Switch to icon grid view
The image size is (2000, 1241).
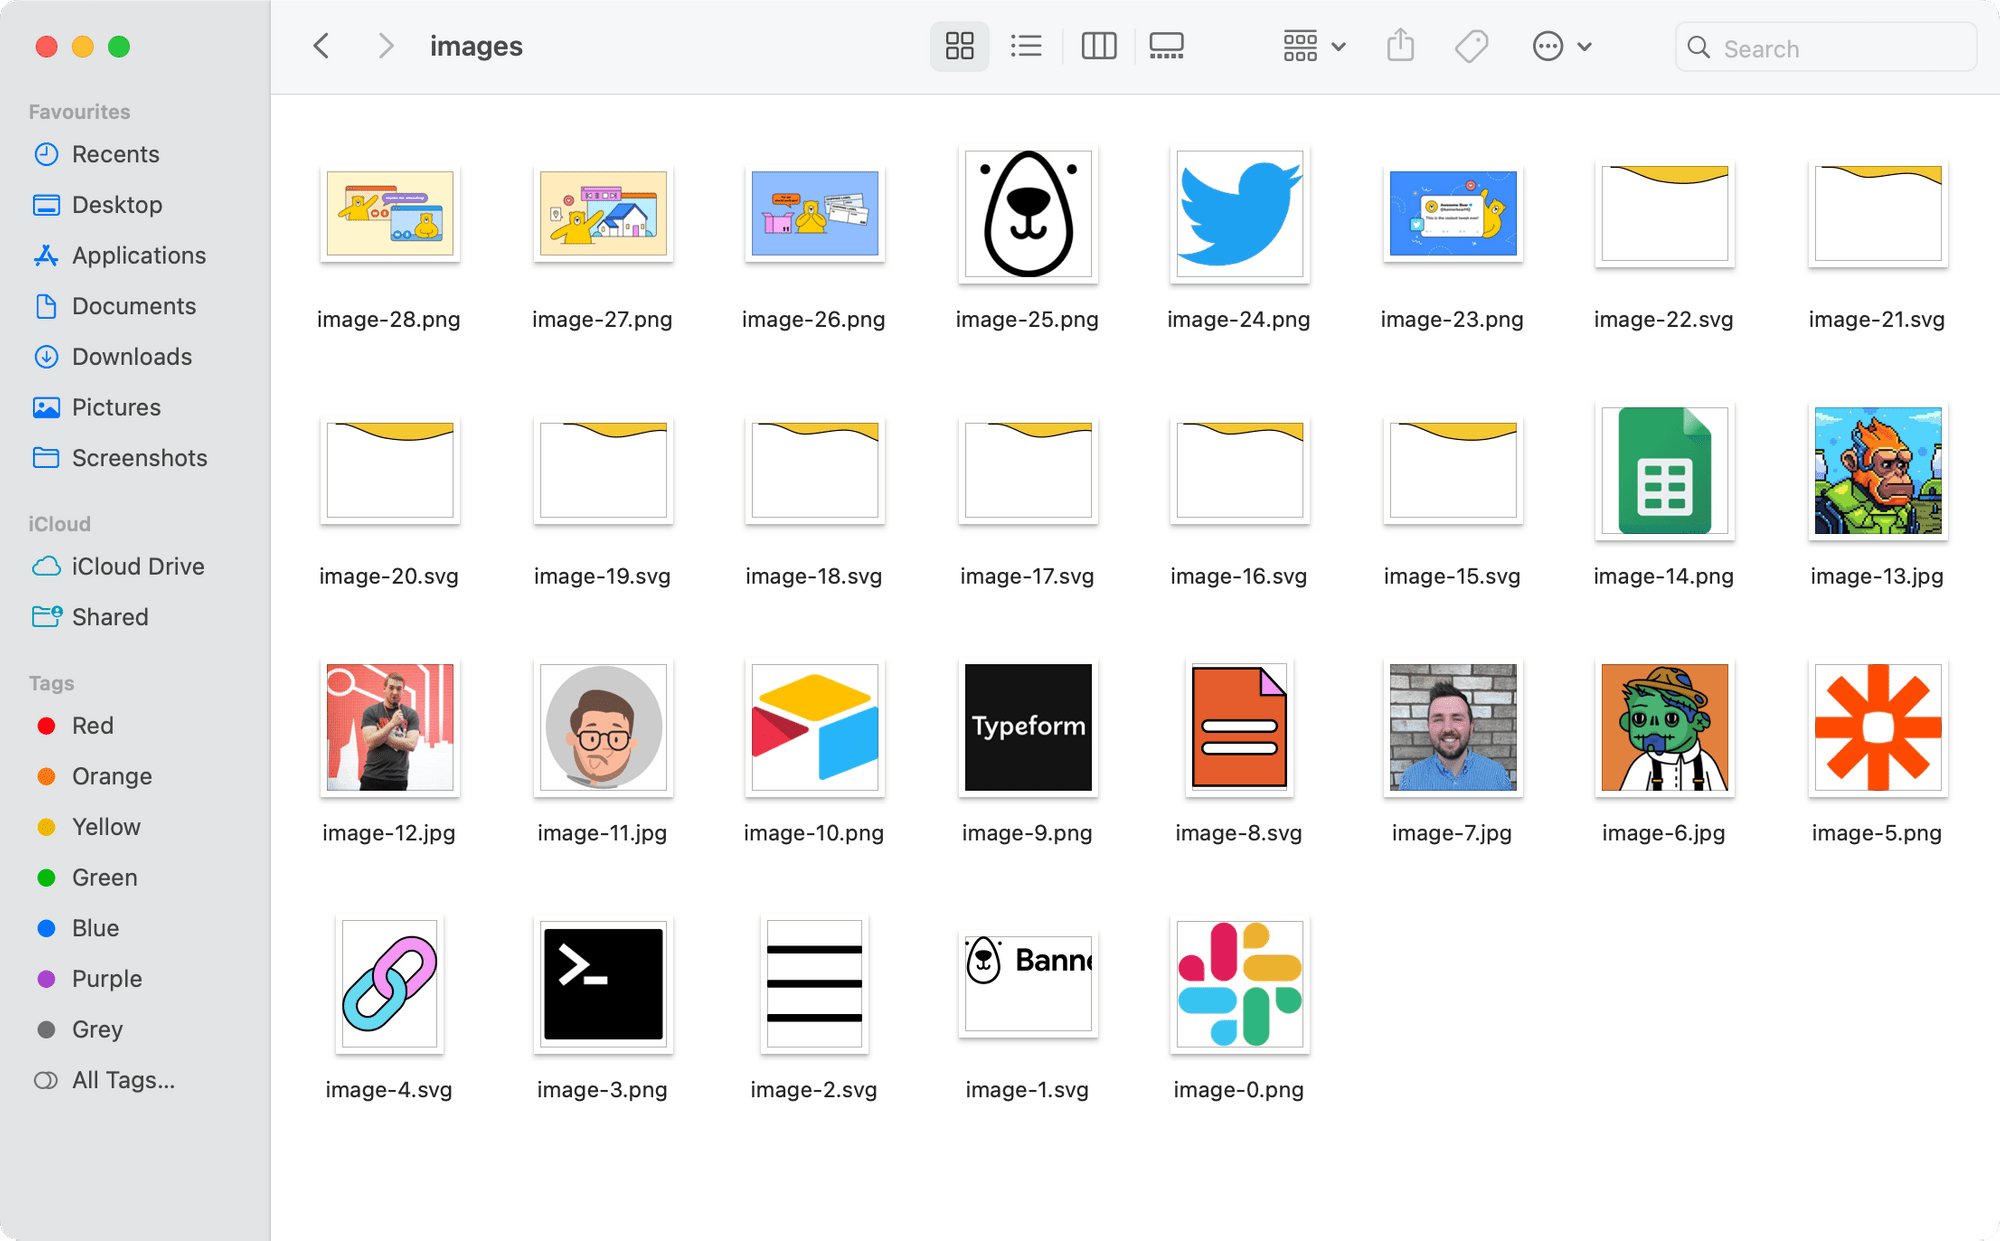click(959, 46)
